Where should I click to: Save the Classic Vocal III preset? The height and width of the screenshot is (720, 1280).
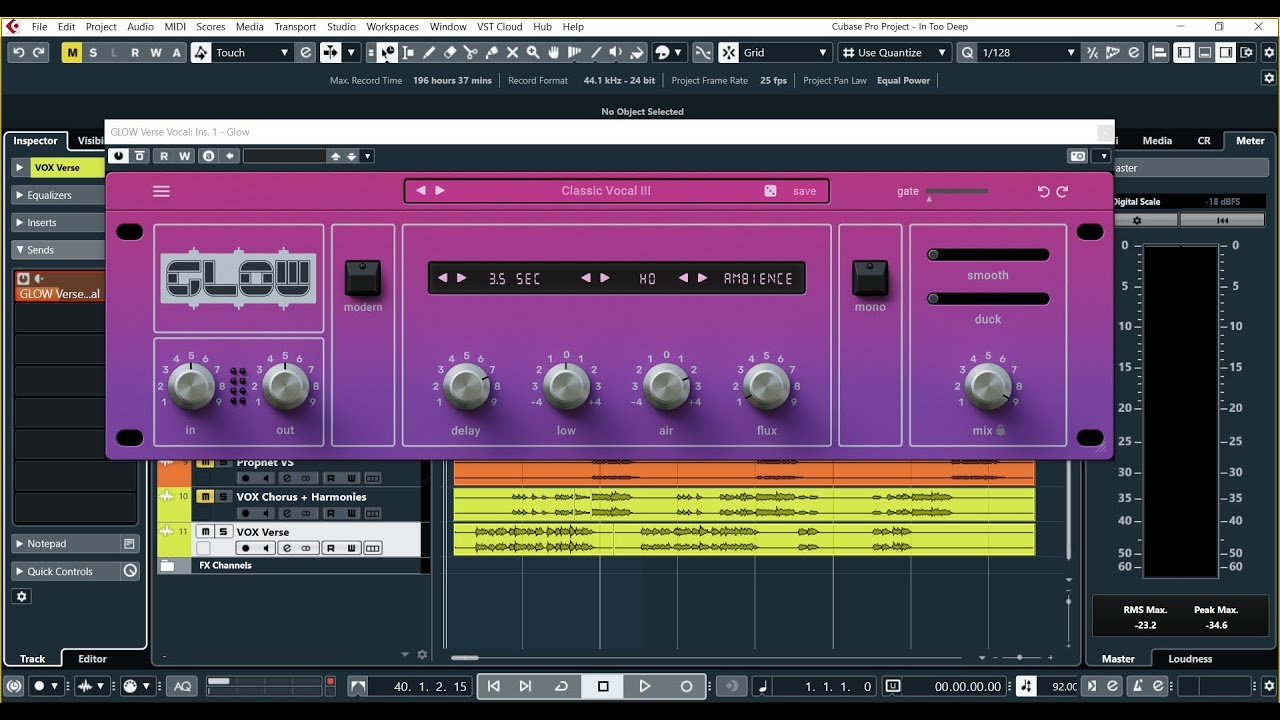click(804, 191)
